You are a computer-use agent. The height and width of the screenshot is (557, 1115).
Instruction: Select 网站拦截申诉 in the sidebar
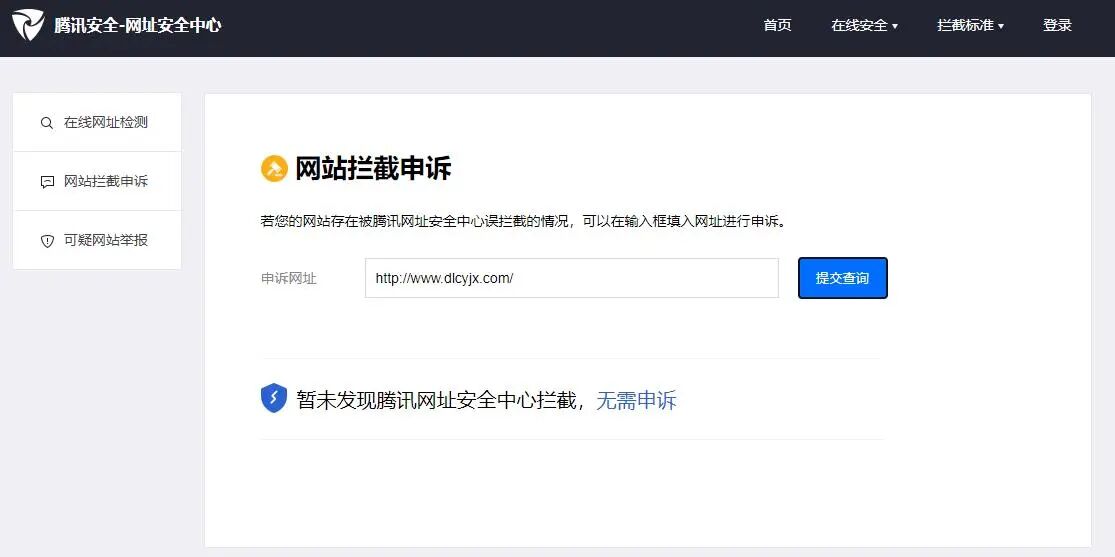coord(97,181)
